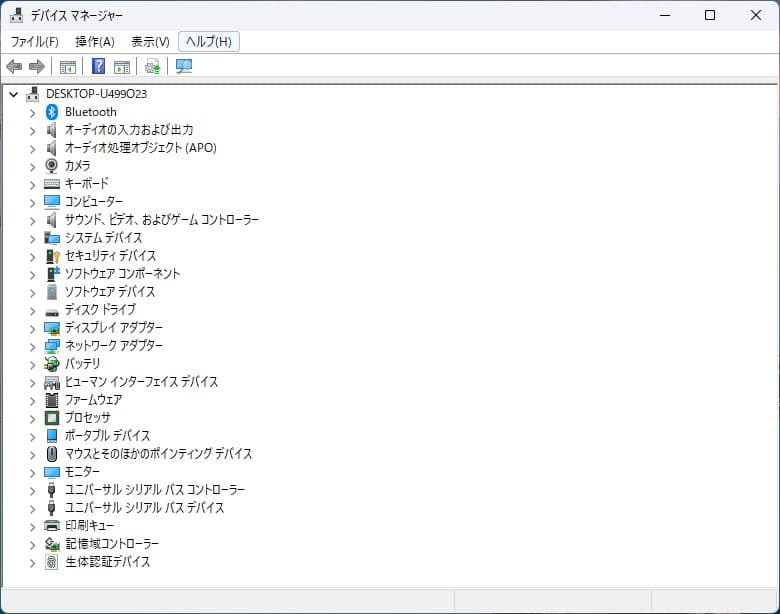Select the ポータブル デバイス label
Viewport: 780px width, 614px height.
(107, 435)
